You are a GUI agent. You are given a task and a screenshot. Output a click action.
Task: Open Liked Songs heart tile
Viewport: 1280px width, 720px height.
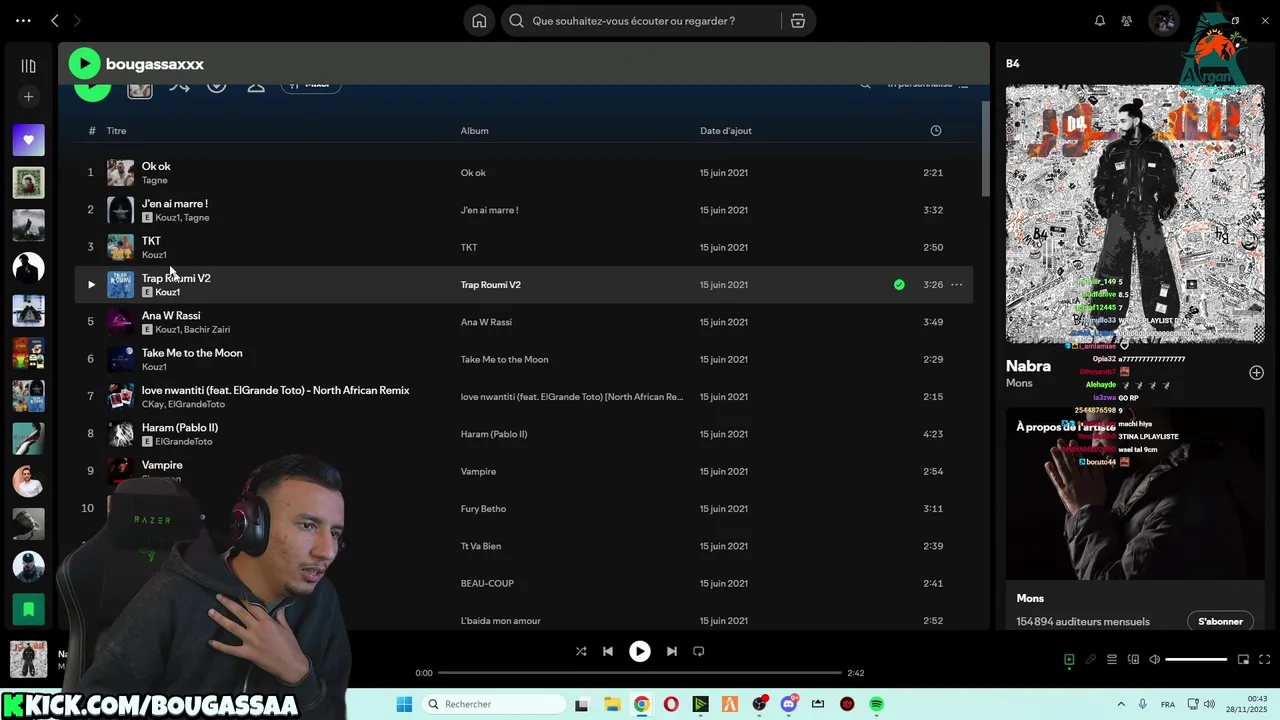click(28, 140)
